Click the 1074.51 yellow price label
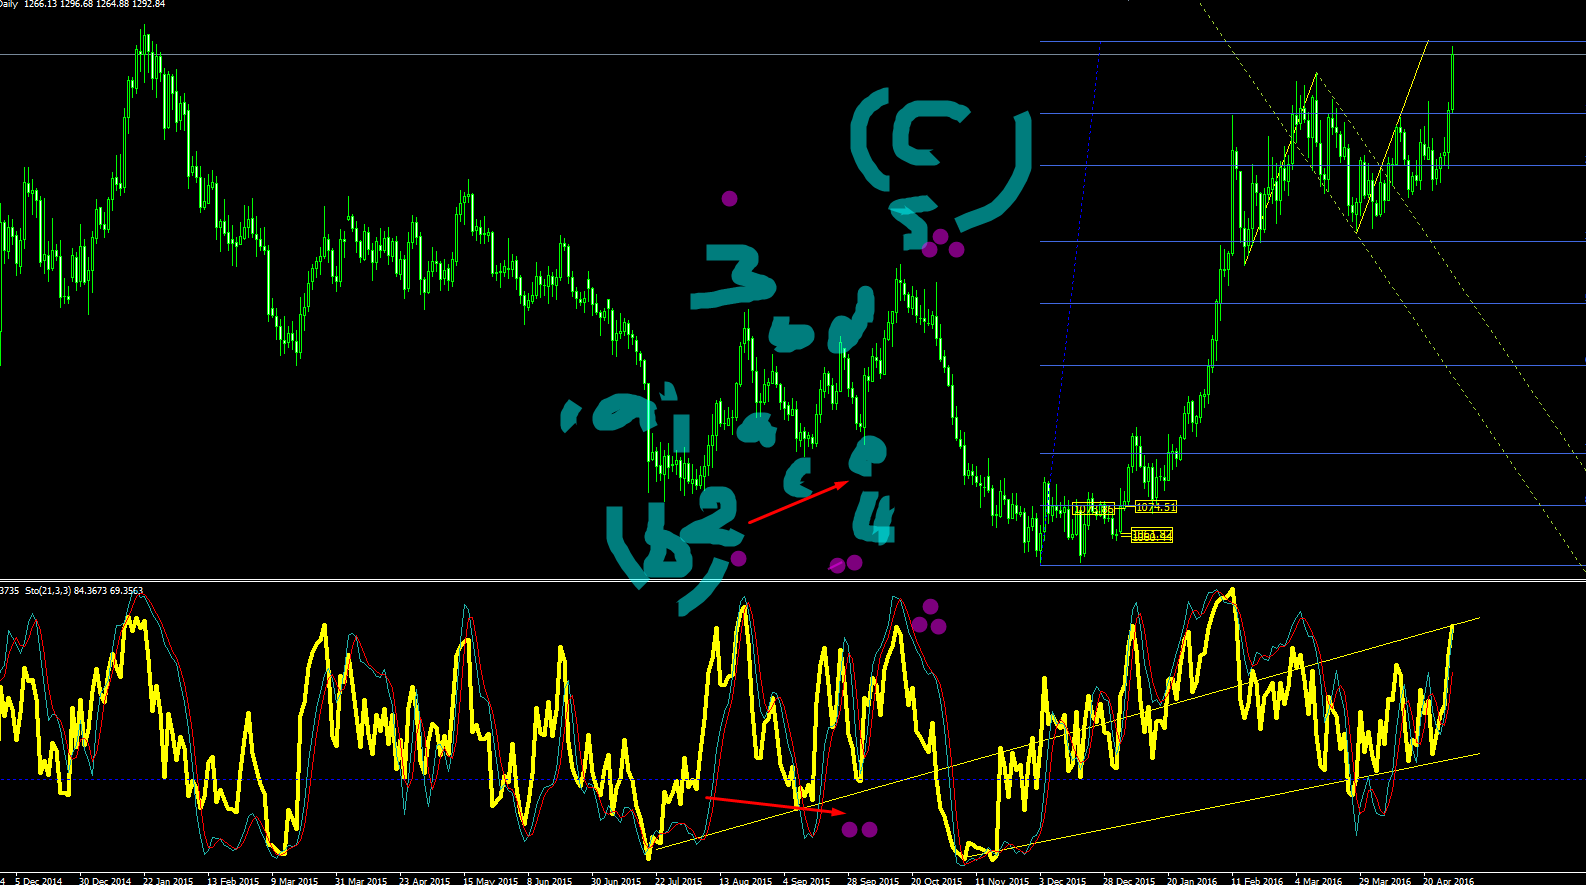This screenshot has height=885, width=1586. [1156, 507]
